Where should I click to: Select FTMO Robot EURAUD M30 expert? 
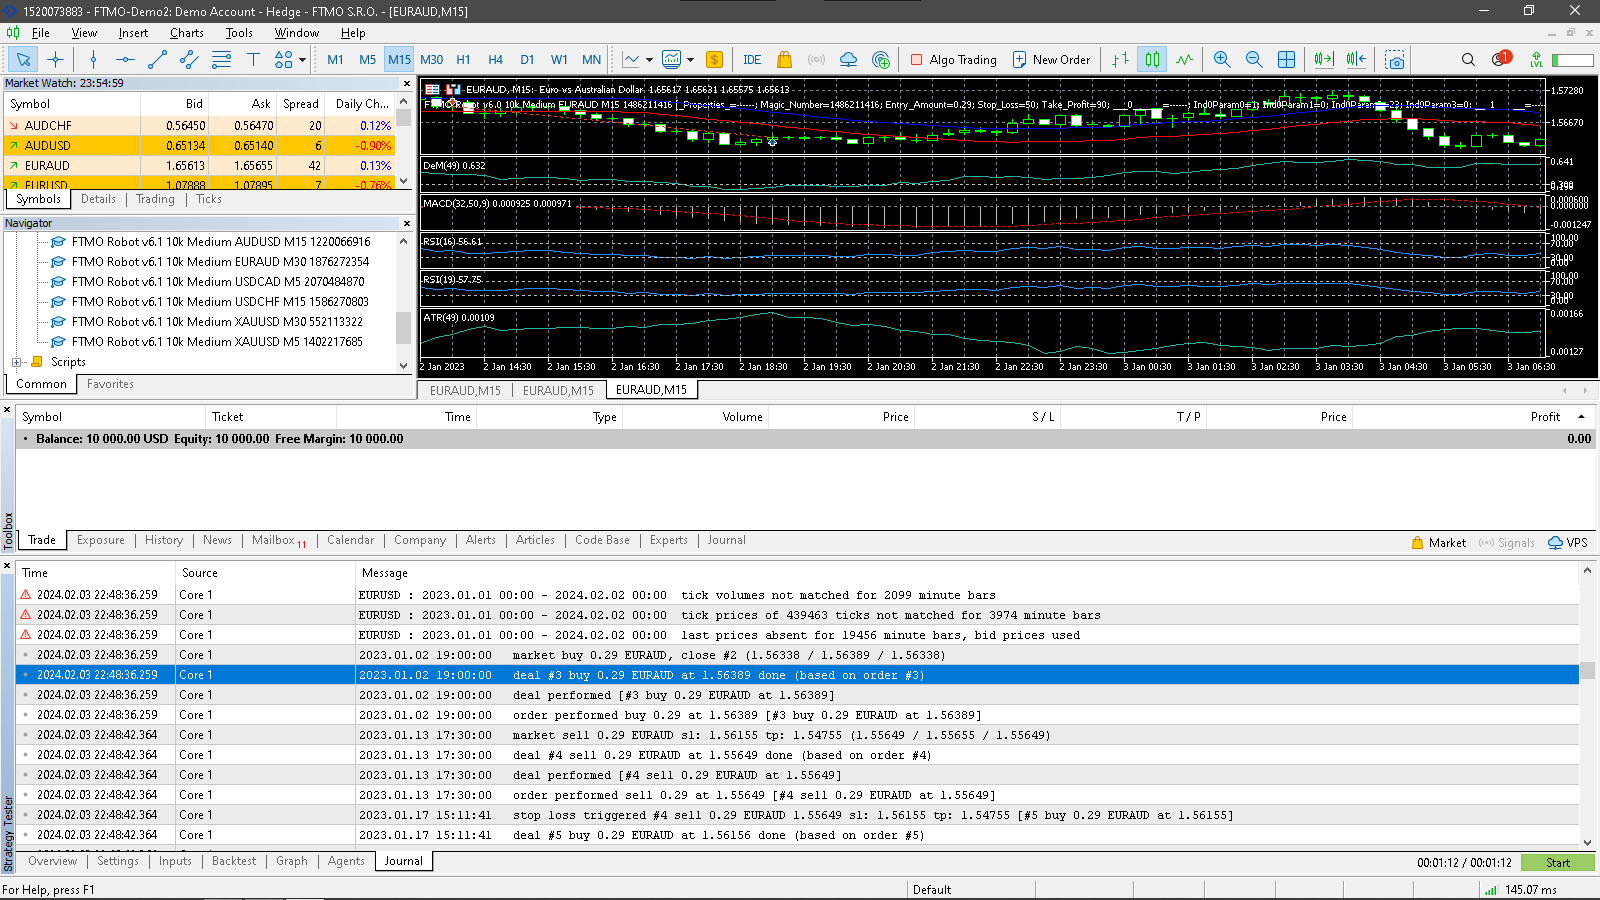pos(220,262)
